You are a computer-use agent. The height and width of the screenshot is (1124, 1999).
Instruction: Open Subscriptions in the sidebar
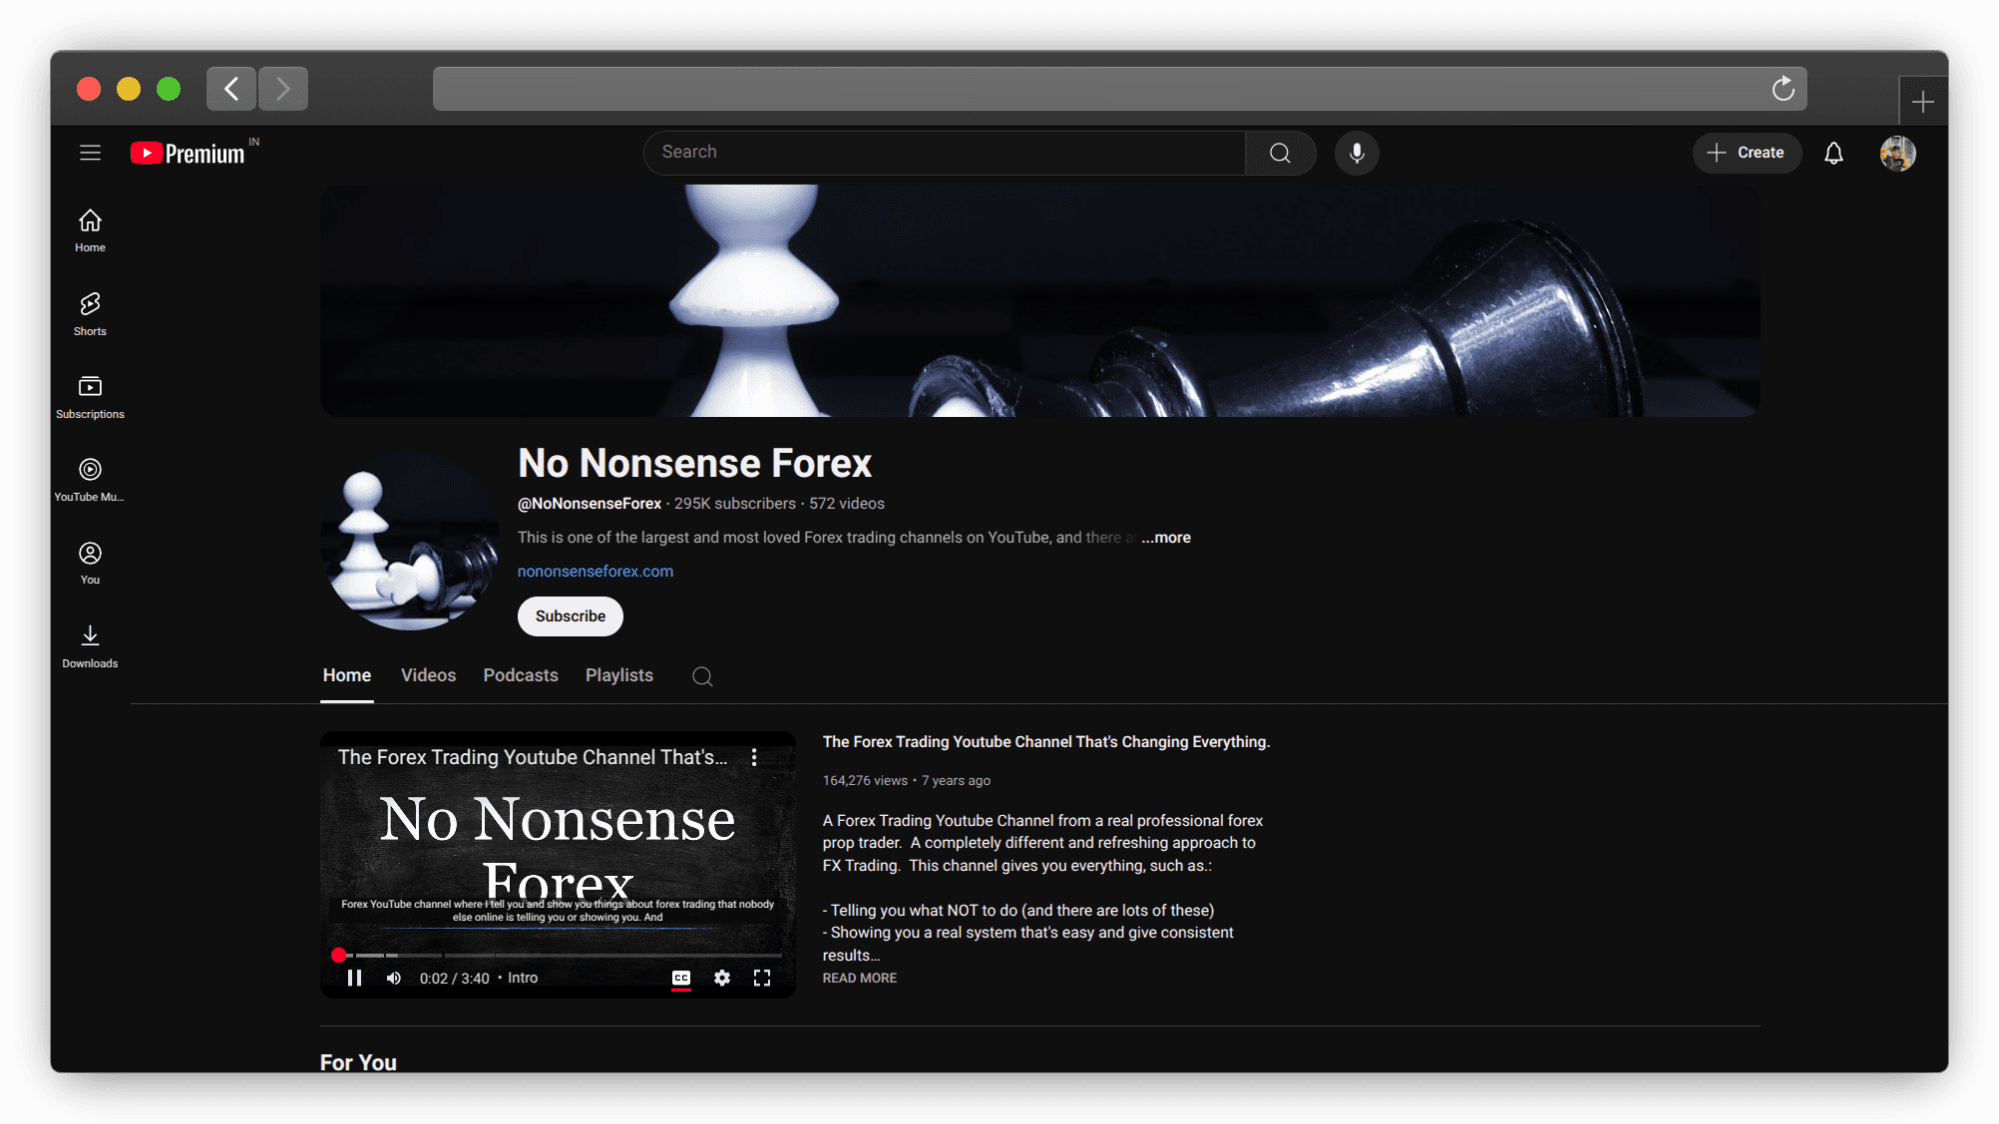[90, 397]
